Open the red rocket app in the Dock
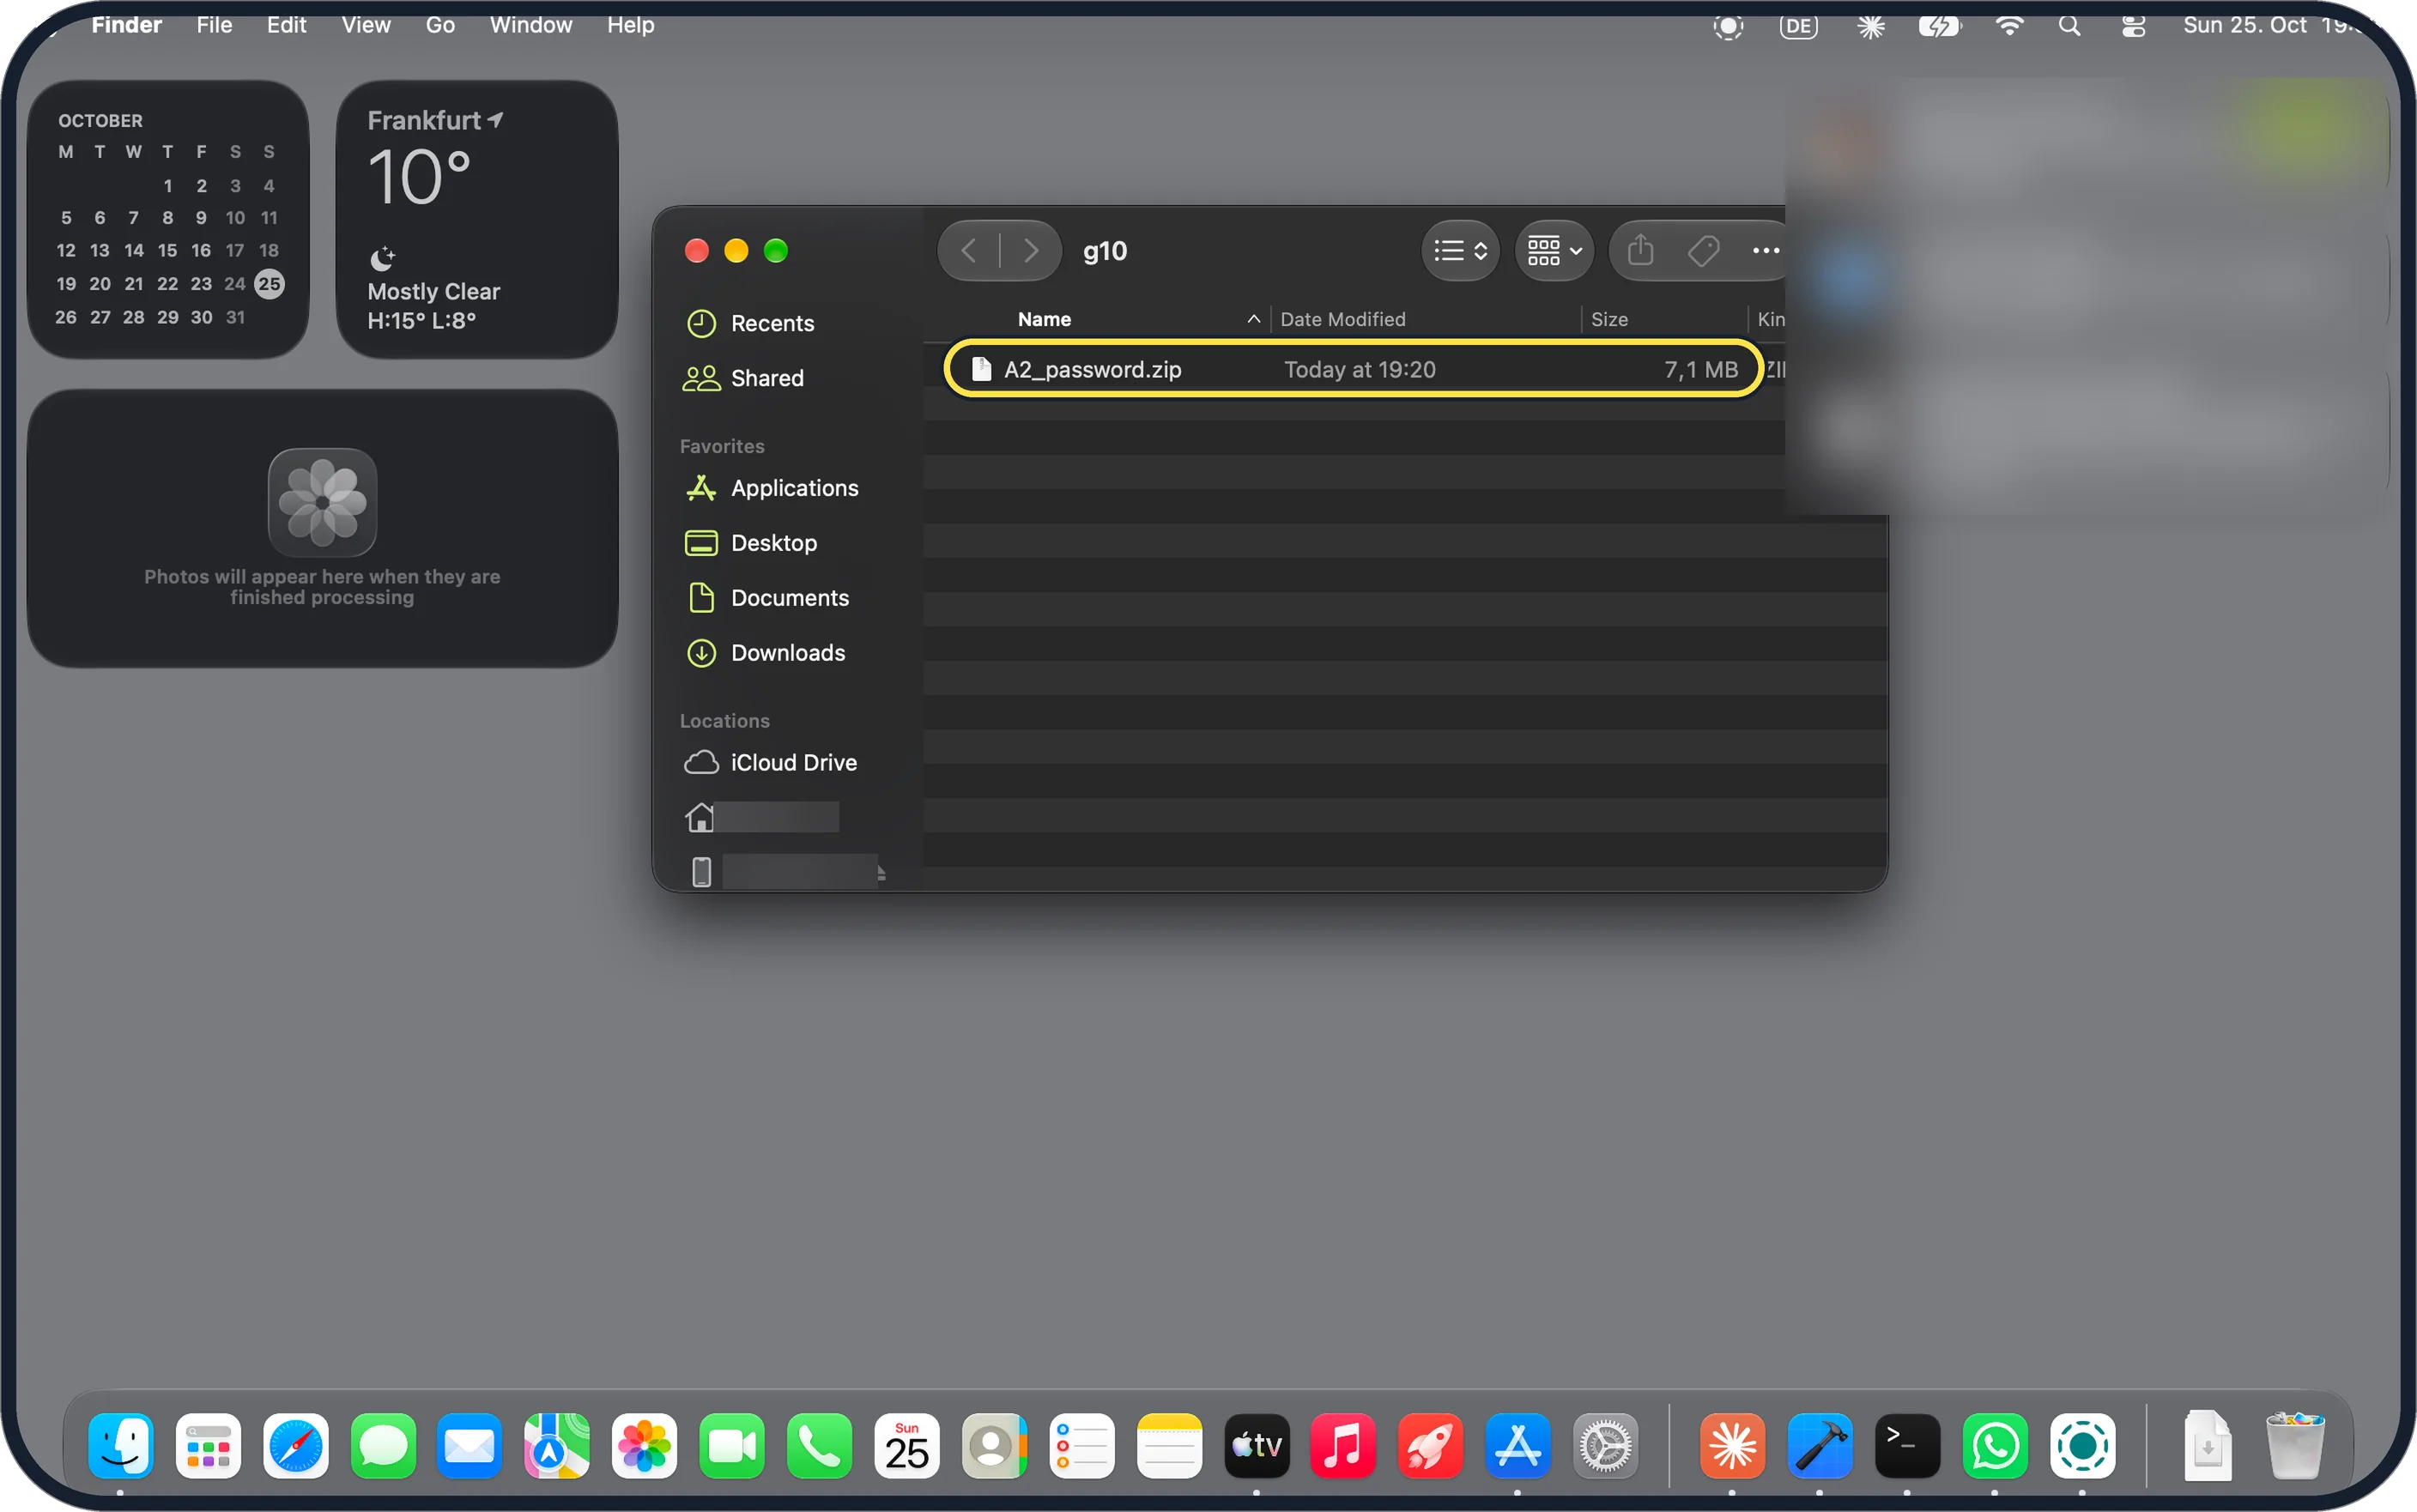 click(1431, 1445)
